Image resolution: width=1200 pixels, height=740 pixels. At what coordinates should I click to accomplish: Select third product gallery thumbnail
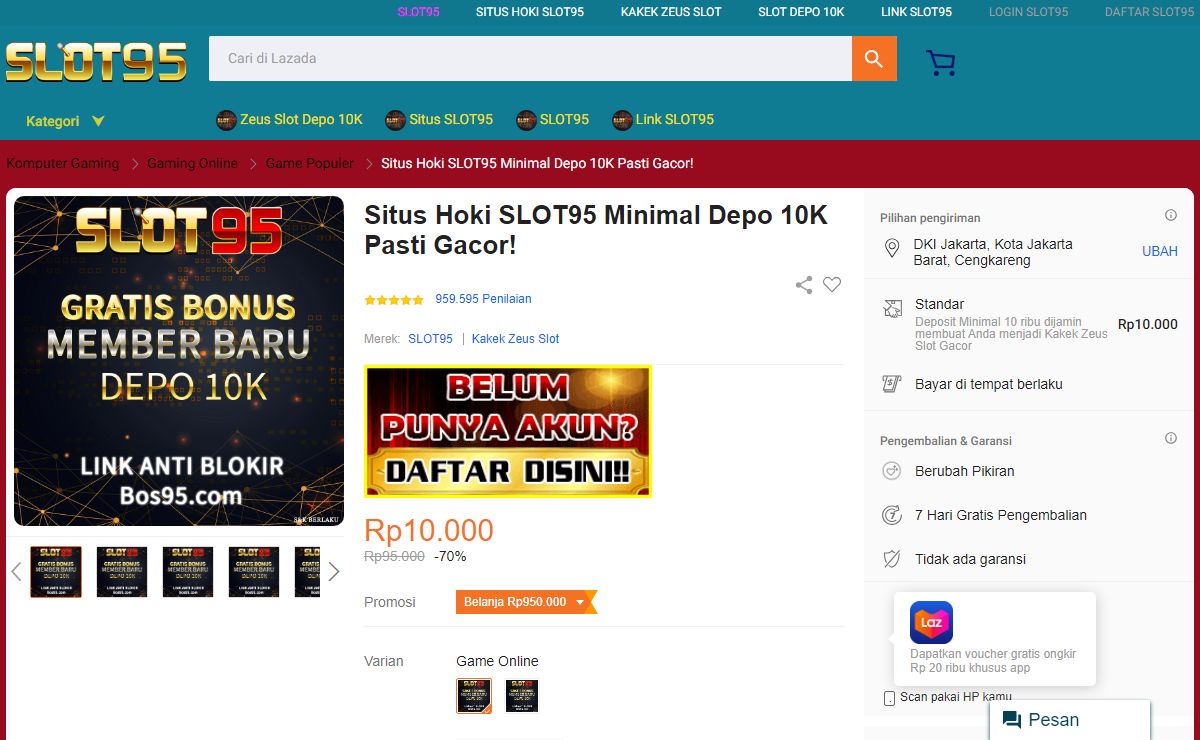click(188, 572)
